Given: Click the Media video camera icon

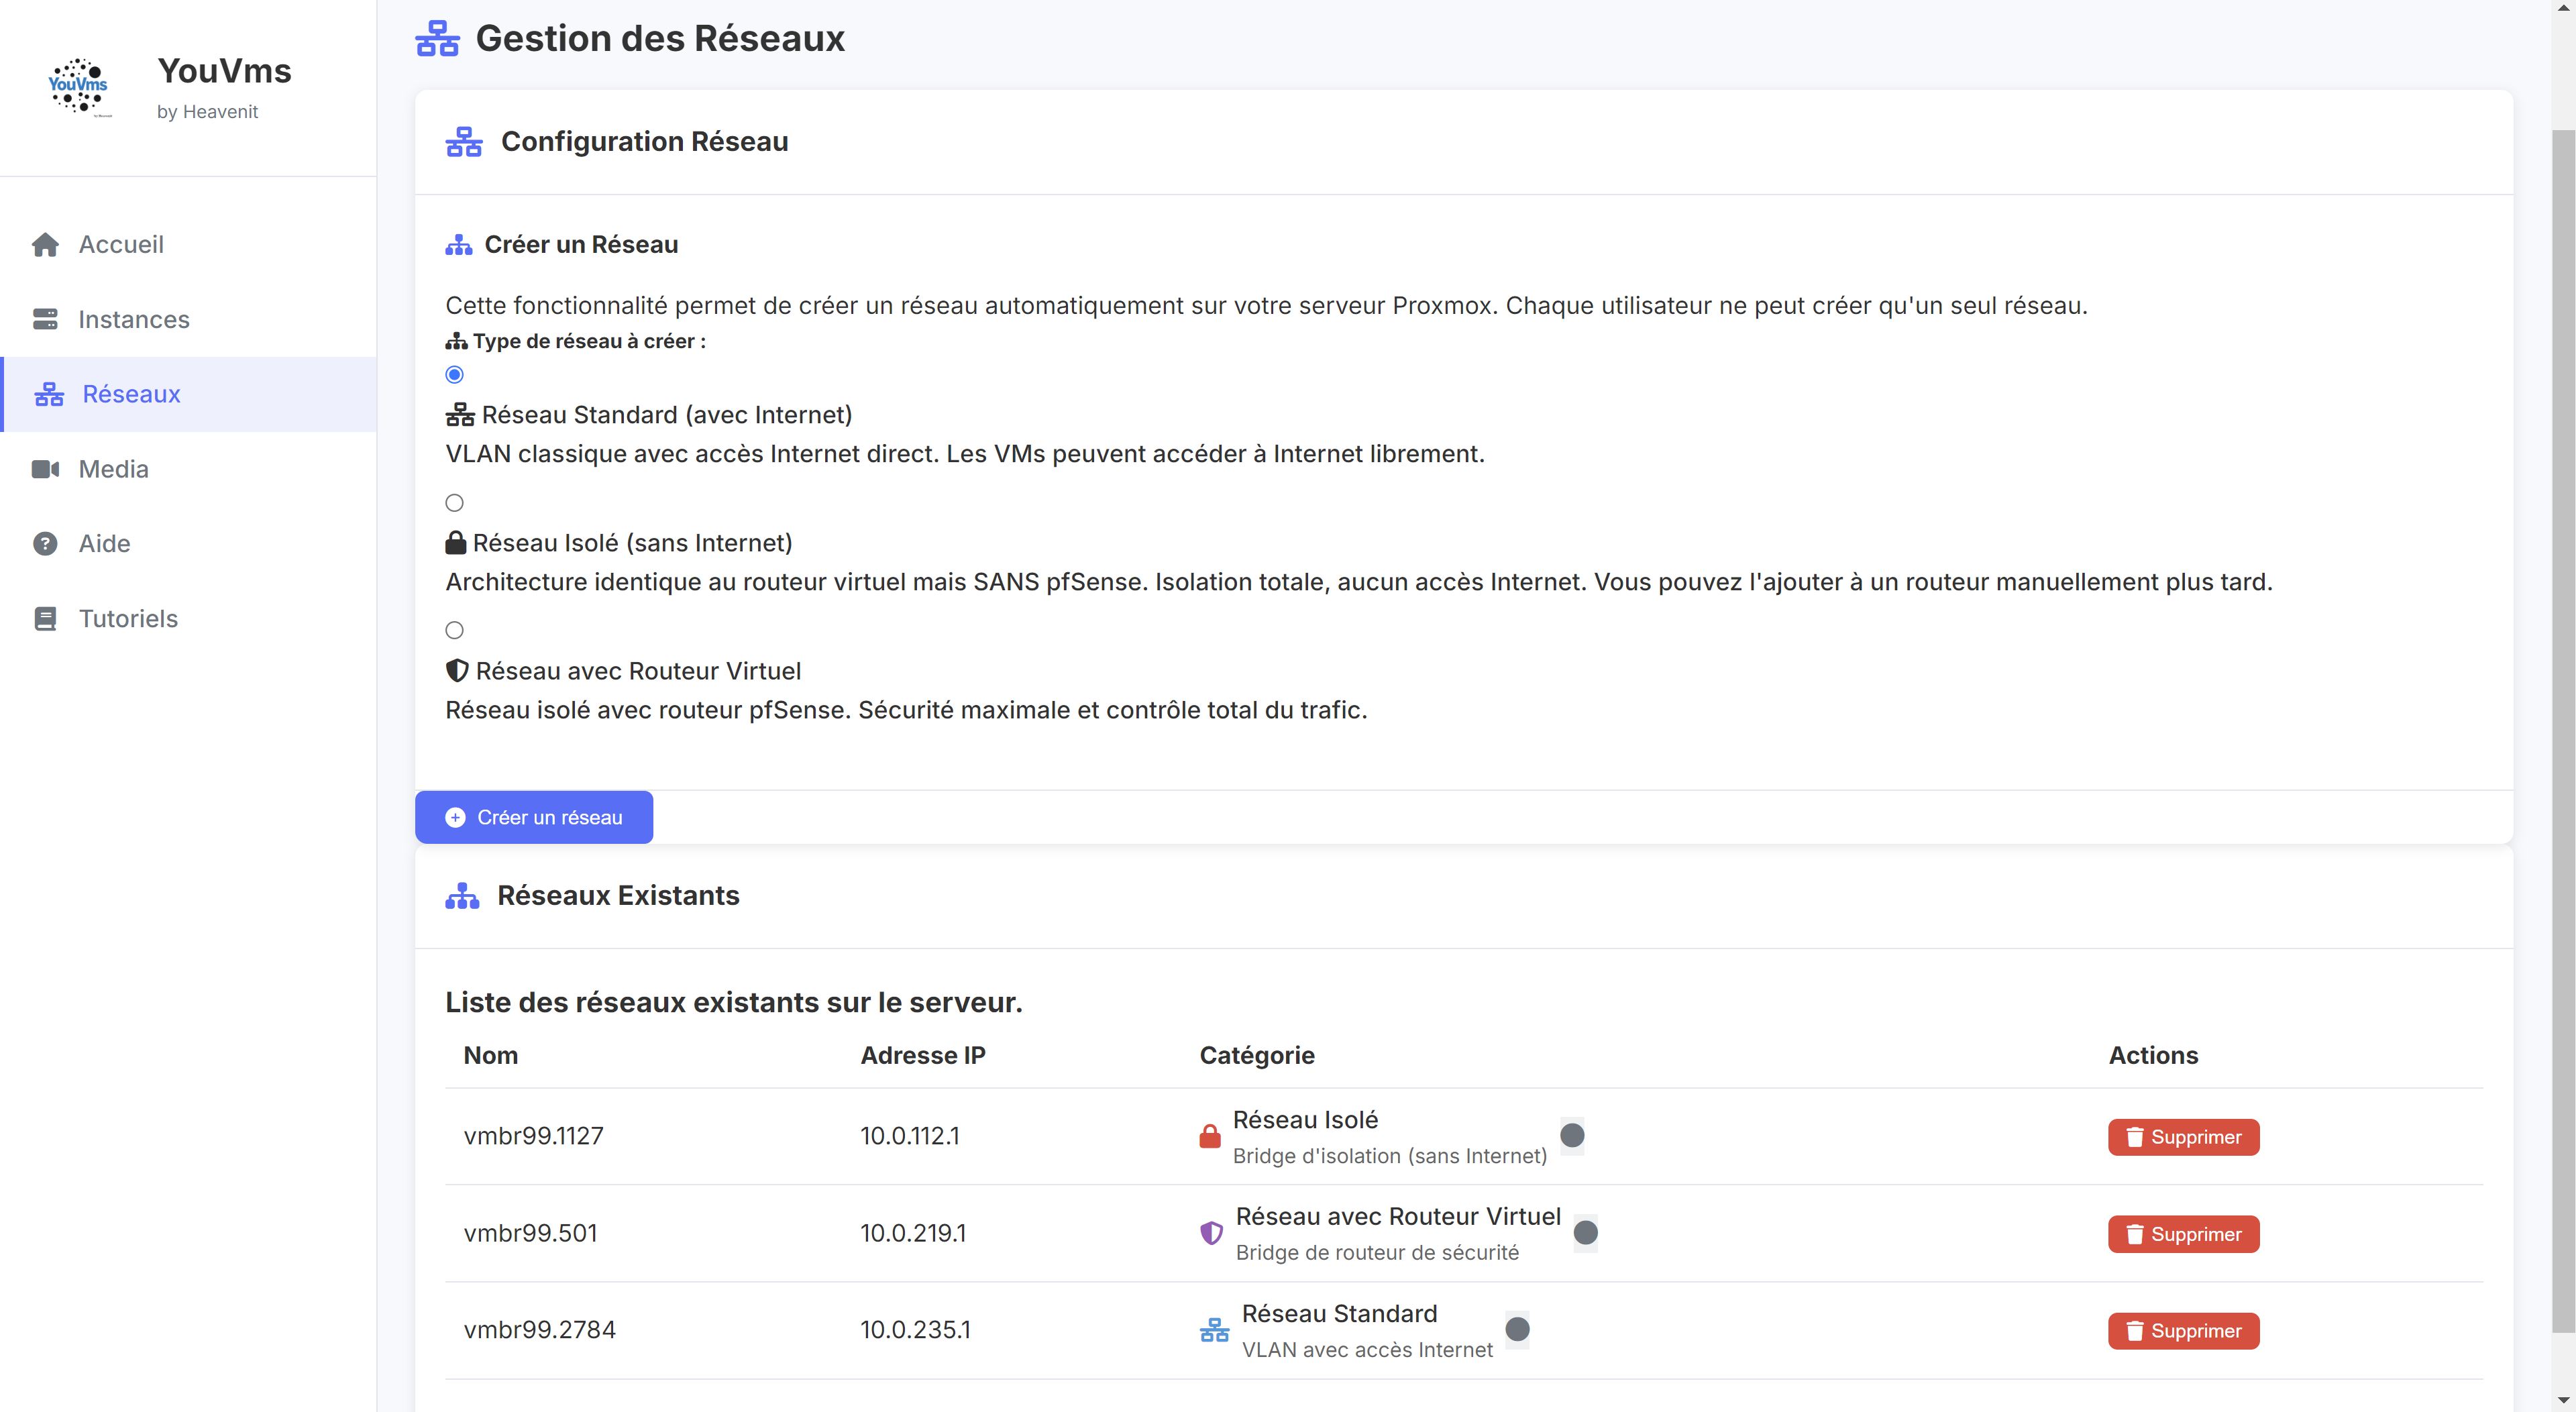Looking at the screenshot, I should 45,469.
